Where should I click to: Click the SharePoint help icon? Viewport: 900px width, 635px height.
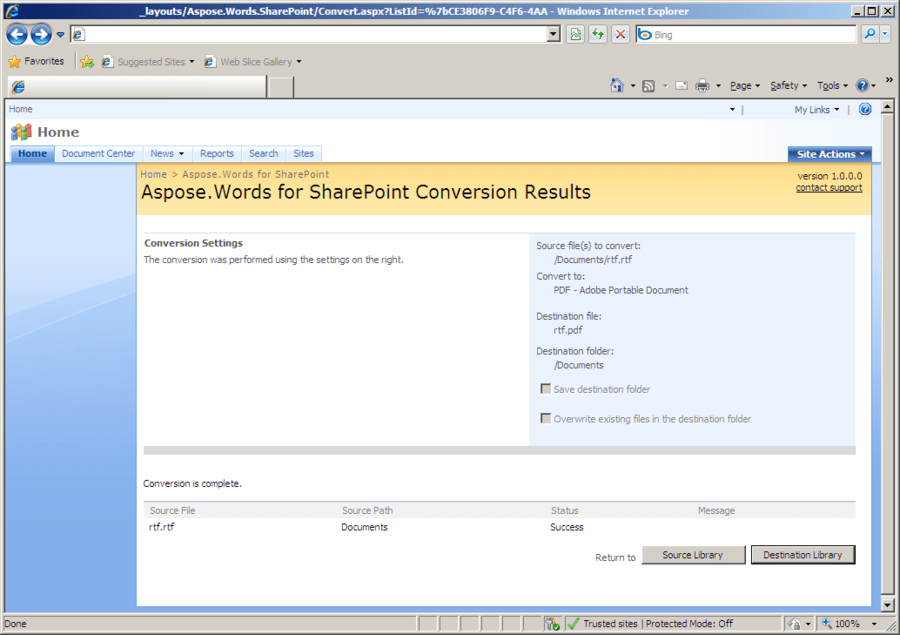click(865, 109)
